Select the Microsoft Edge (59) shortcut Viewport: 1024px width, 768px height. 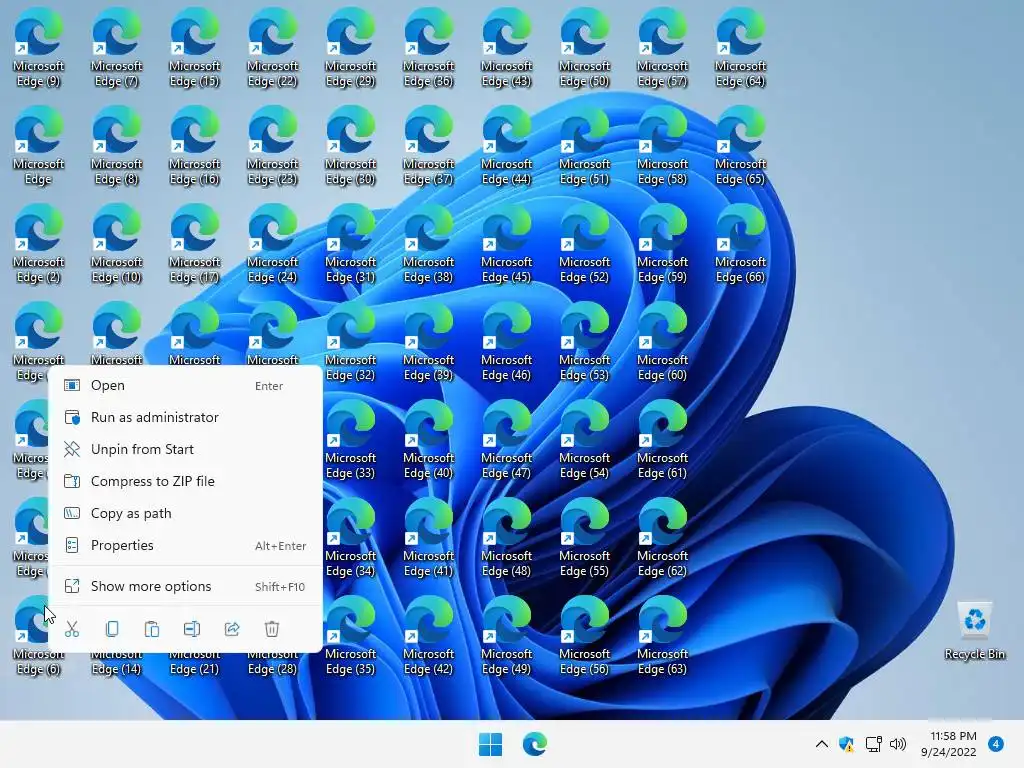[662, 244]
